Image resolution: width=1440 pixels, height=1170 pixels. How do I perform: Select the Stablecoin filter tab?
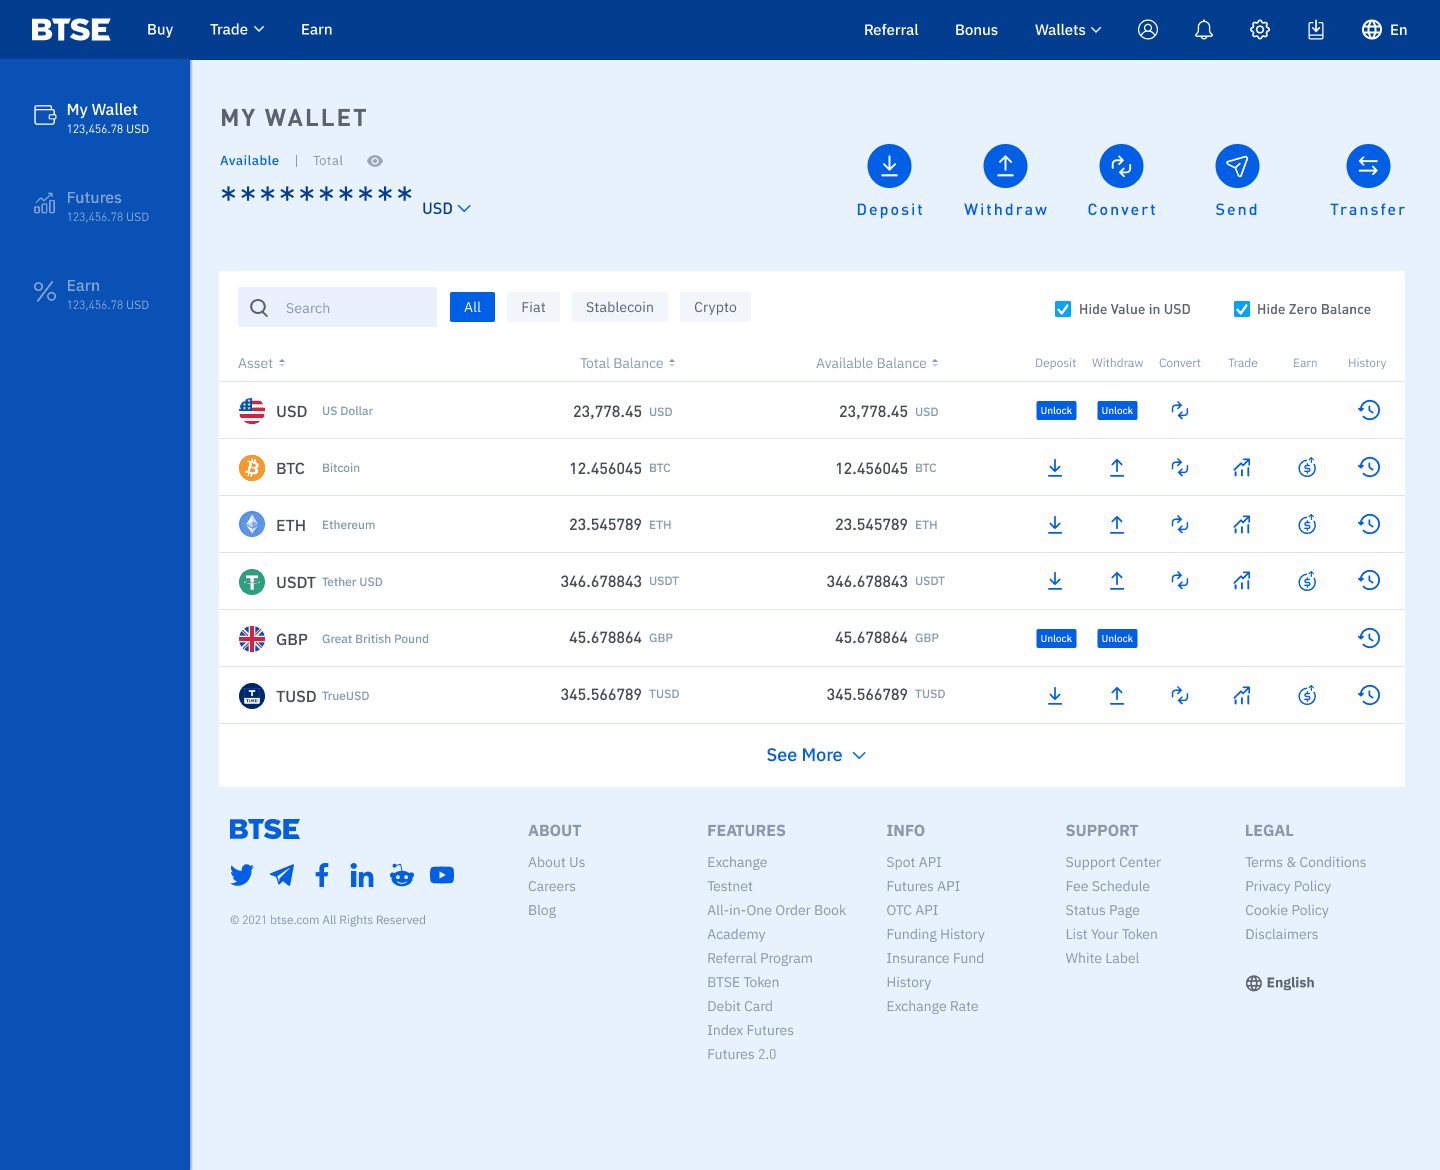coord(620,307)
